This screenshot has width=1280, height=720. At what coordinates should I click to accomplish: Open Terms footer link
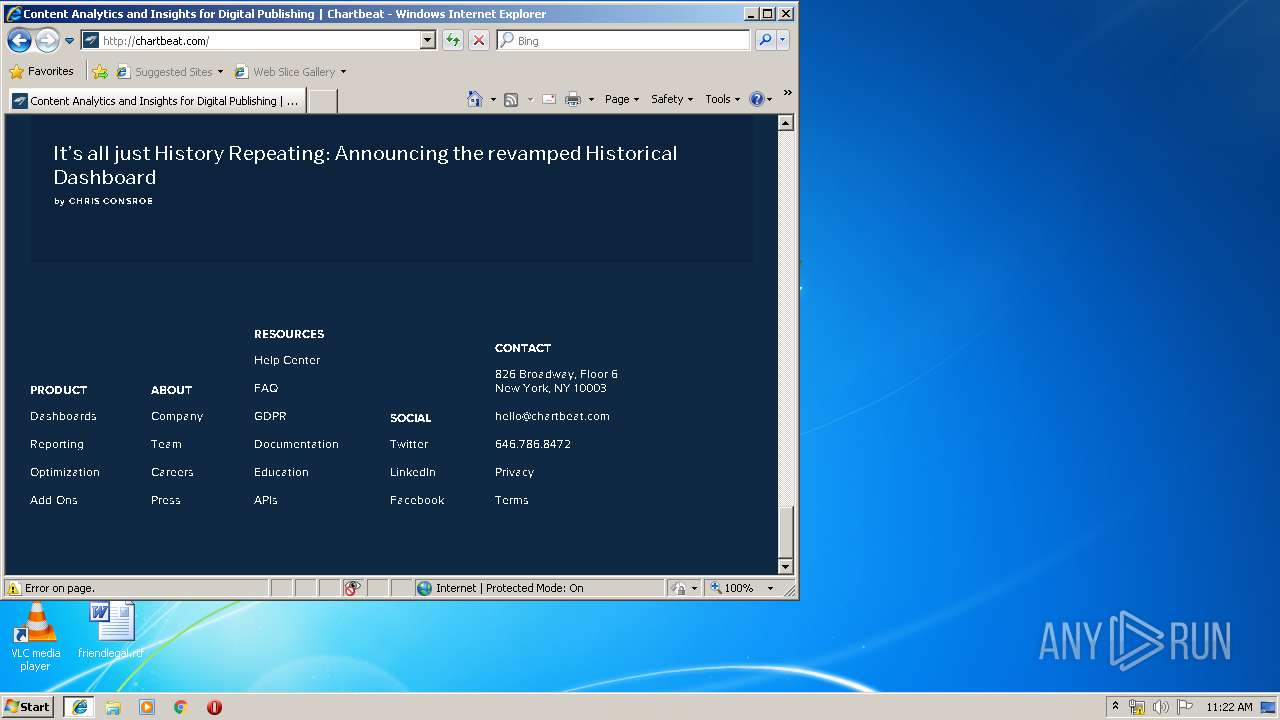512,500
